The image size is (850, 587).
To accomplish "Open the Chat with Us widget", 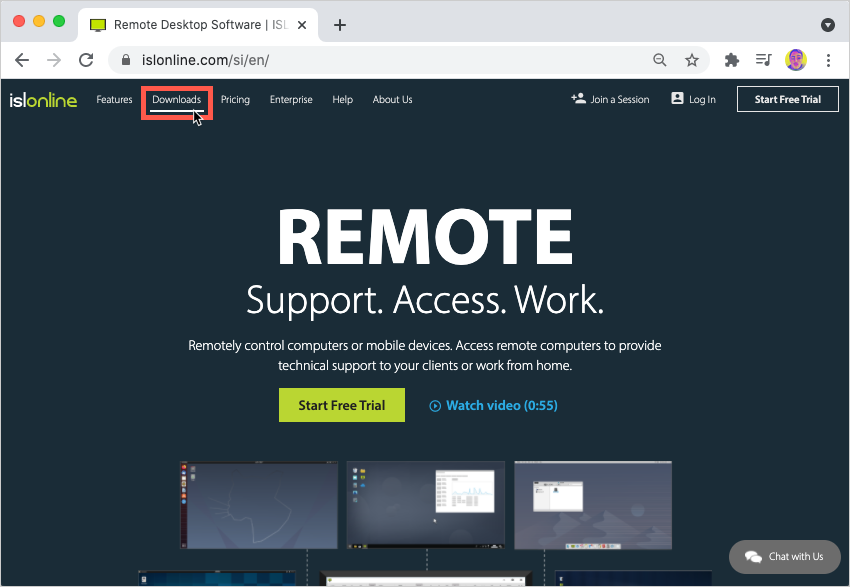I will tap(785, 557).
